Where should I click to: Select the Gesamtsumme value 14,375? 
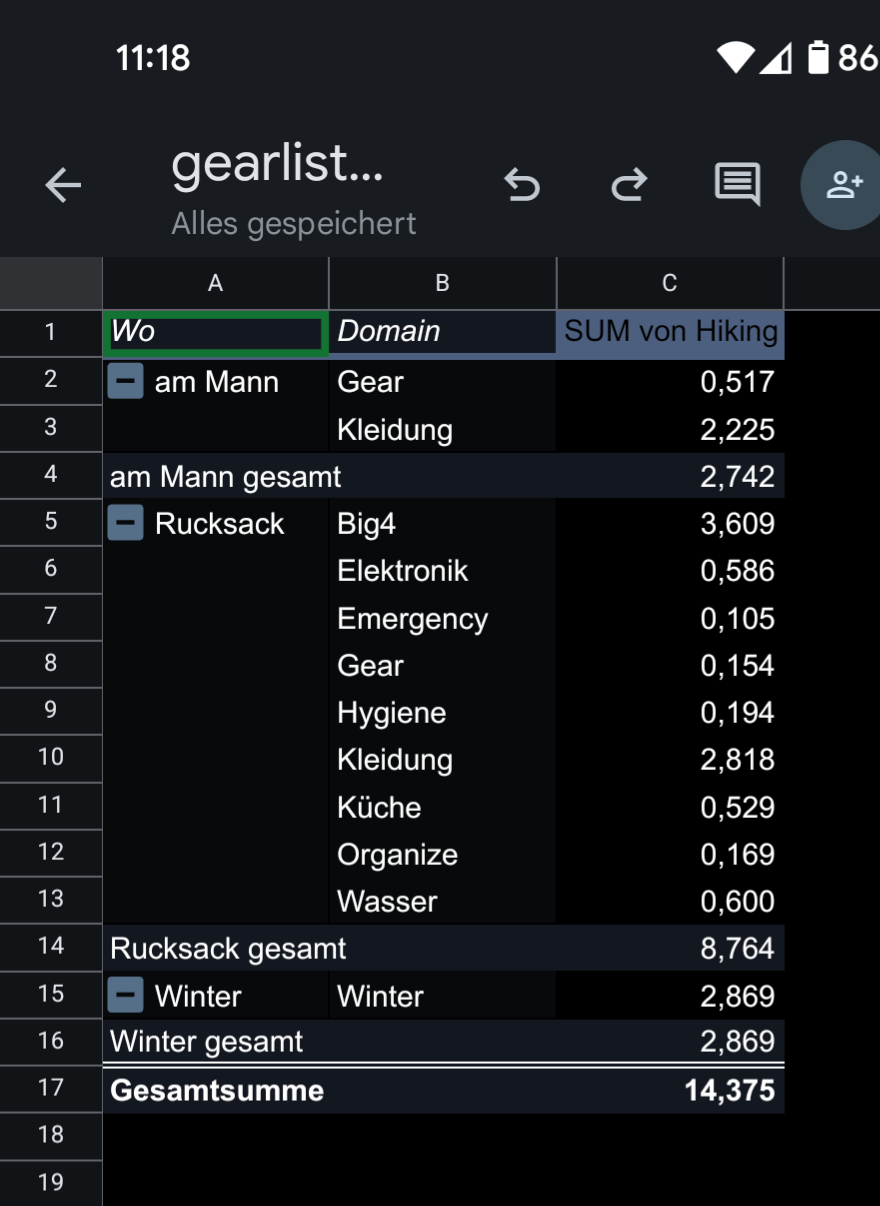(730, 1090)
